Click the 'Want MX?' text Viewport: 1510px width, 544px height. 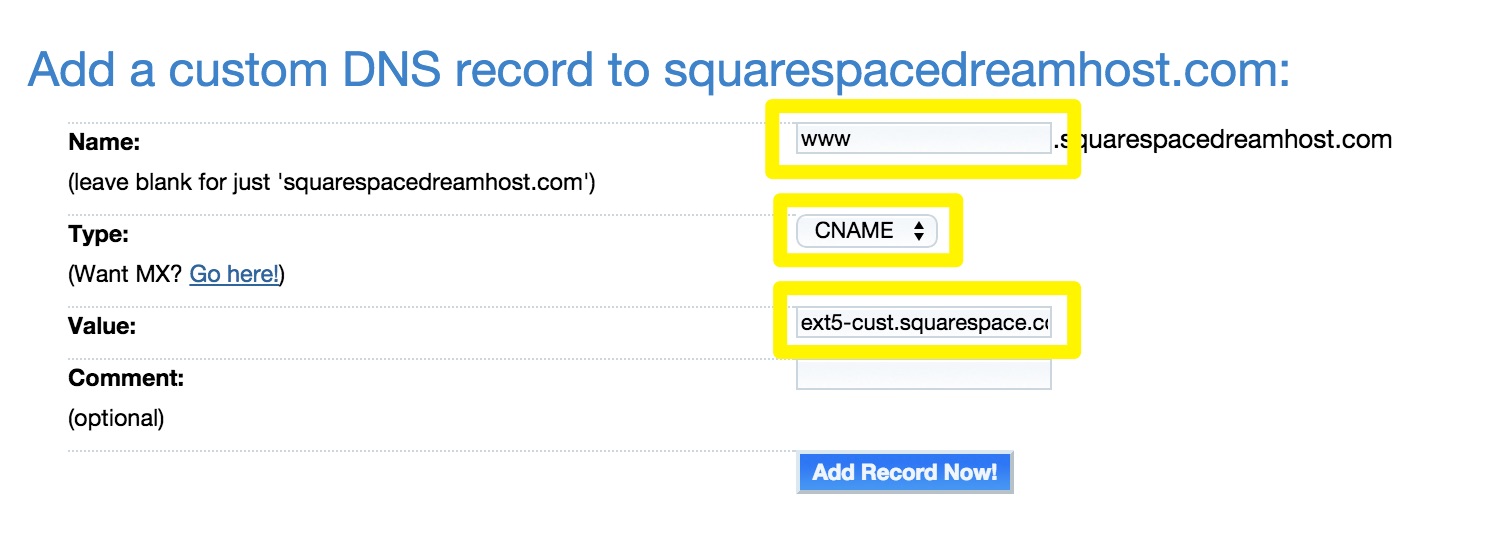(126, 273)
